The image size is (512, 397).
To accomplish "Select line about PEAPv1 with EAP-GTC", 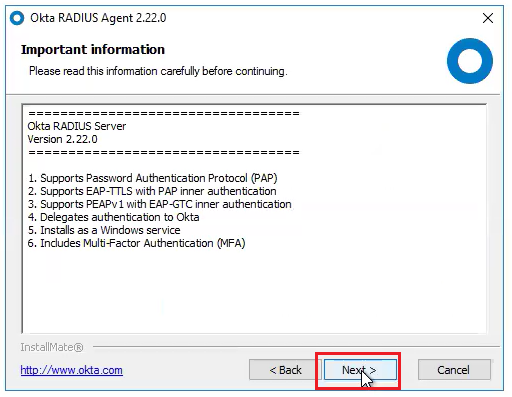I will coord(160,204).
